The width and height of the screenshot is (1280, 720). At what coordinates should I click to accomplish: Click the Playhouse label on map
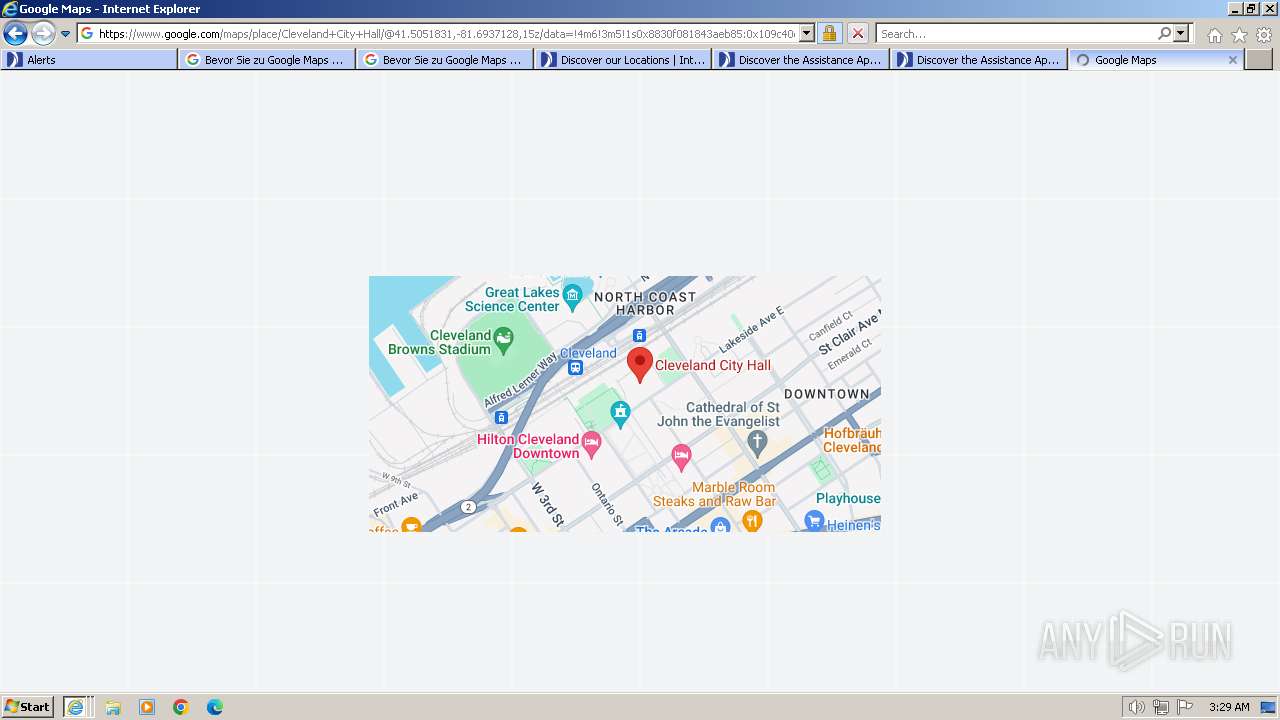[848, 498]
